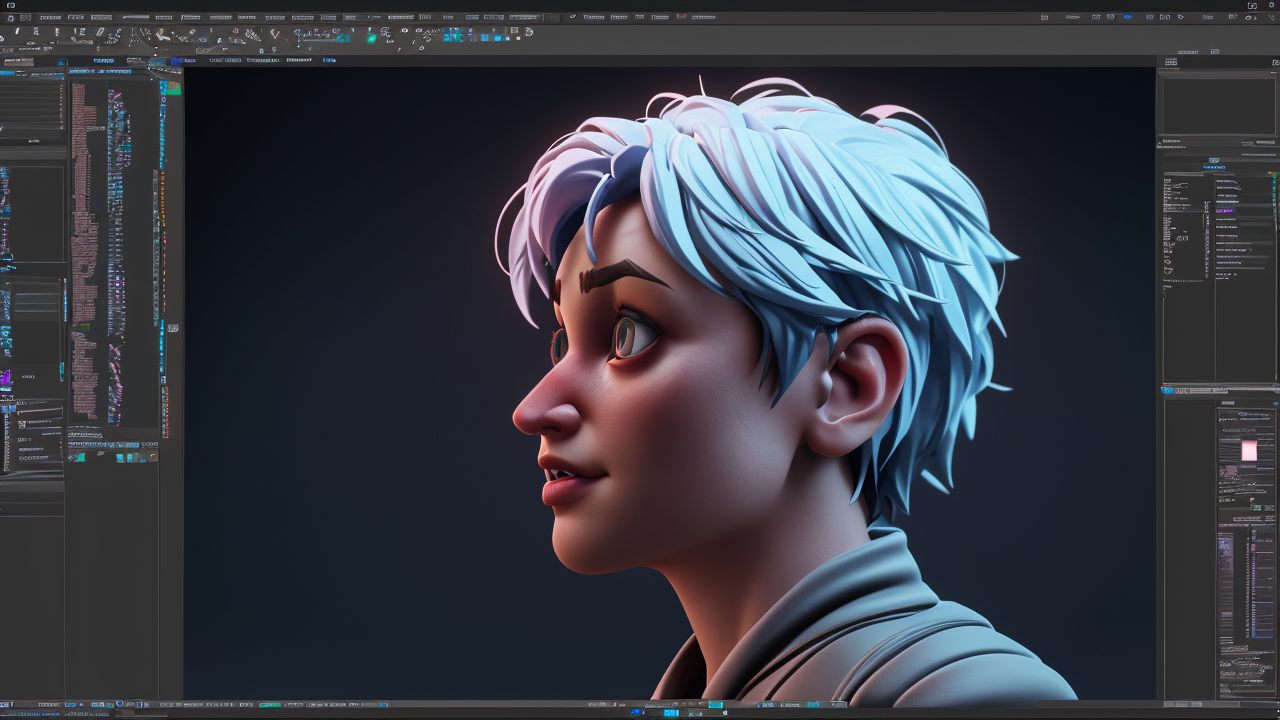Screen dimensions: 1280x720
Task: Click the pink swatch in right panel
Action: (1249, 451)
